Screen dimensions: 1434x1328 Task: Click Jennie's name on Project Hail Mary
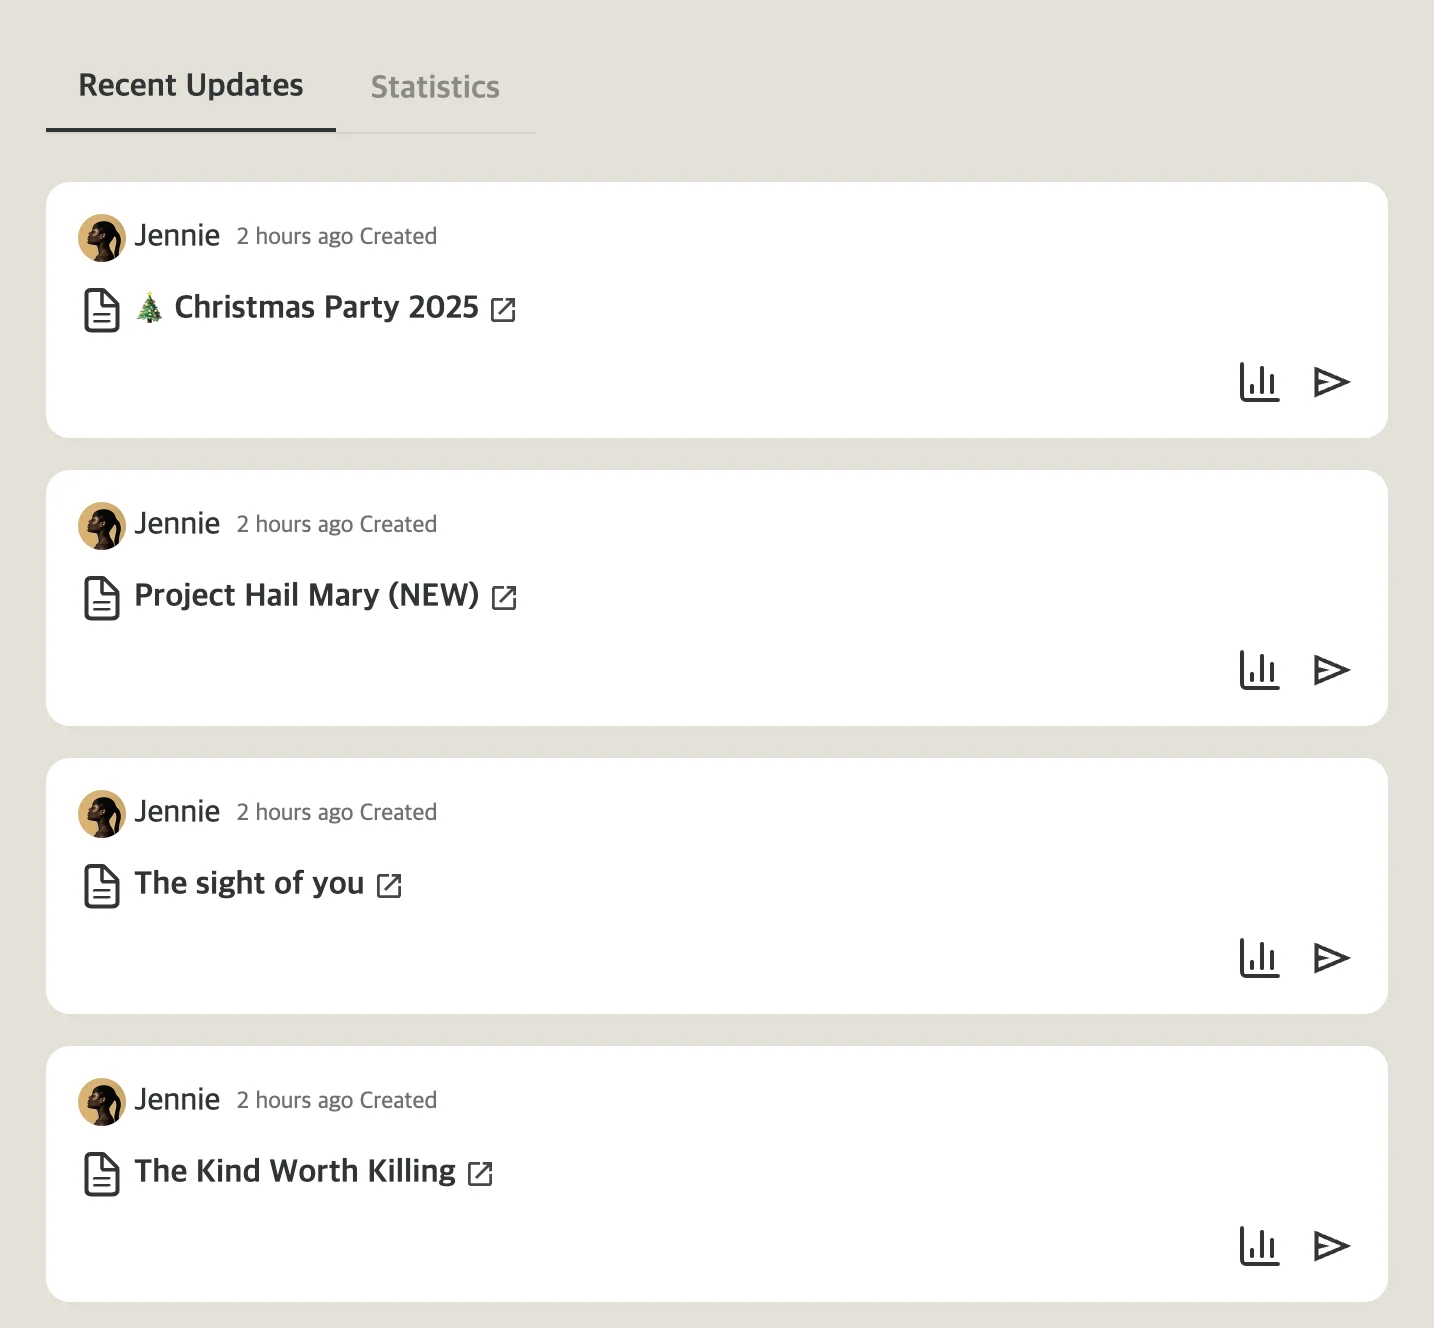tap(177, 523)
